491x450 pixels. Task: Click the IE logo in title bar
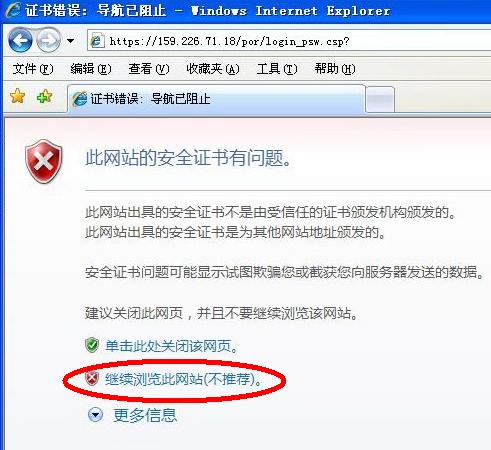coord(12,10)
